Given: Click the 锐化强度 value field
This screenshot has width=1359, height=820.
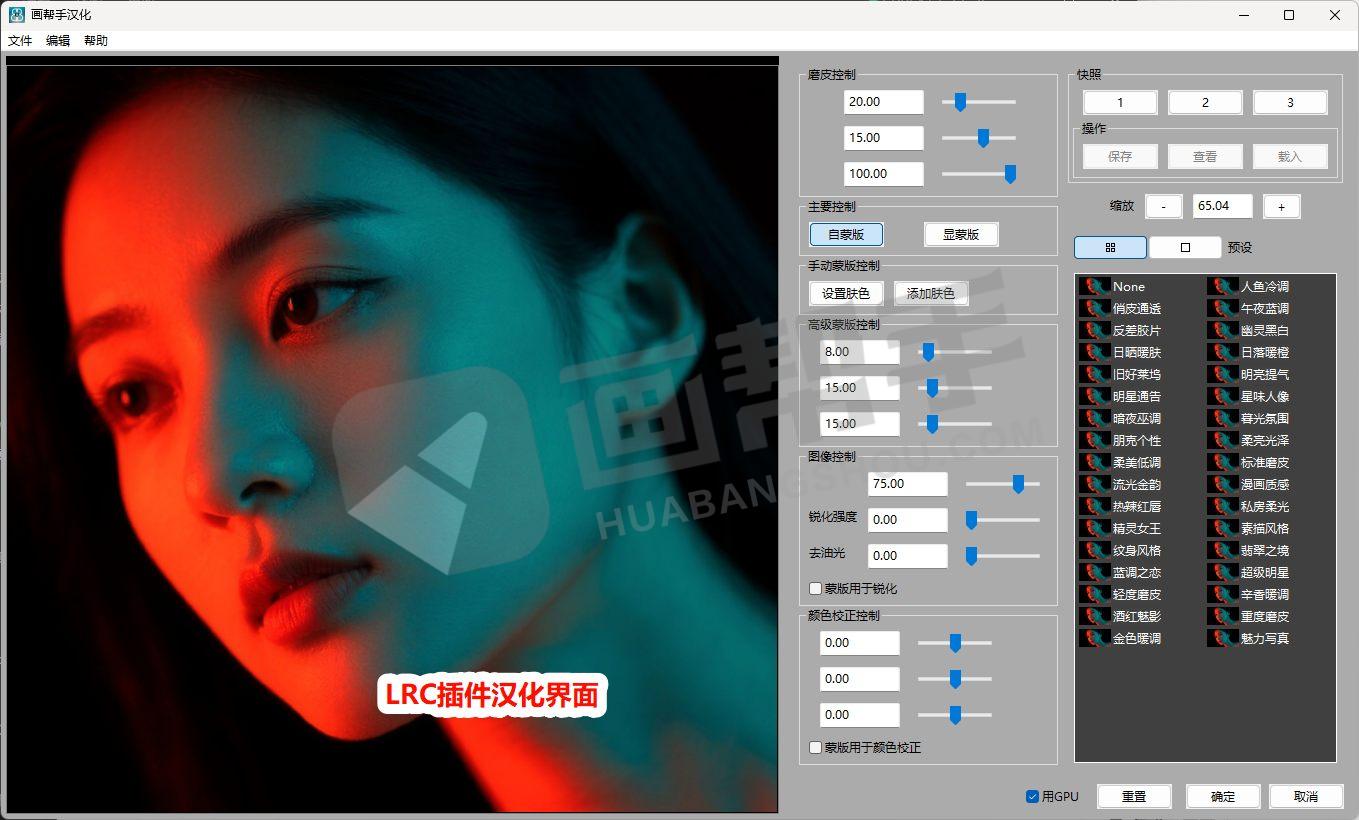Looking at the screenshot, I should click(908, 520).
